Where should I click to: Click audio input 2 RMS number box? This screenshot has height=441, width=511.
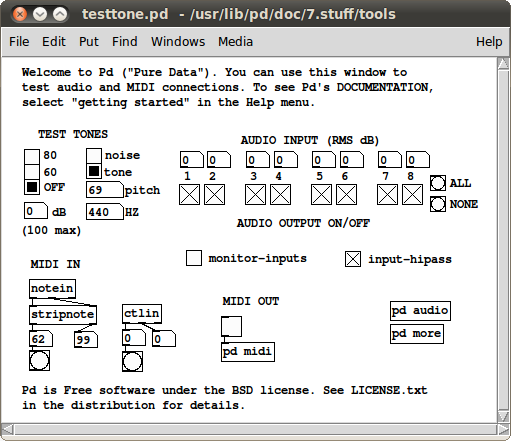[x=219, y=160]
